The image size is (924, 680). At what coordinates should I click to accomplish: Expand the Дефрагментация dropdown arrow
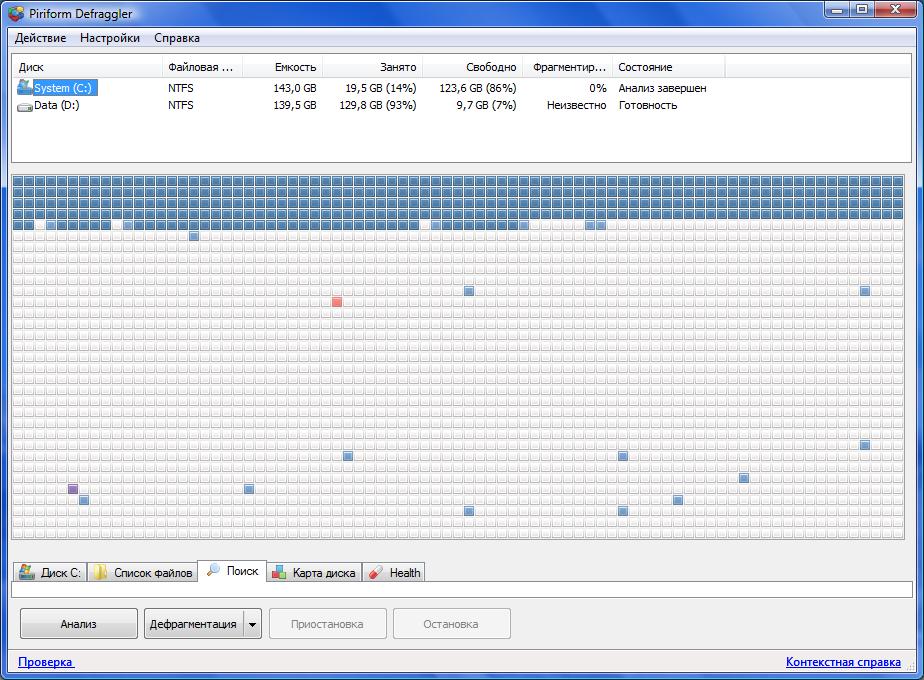(252, 624)
